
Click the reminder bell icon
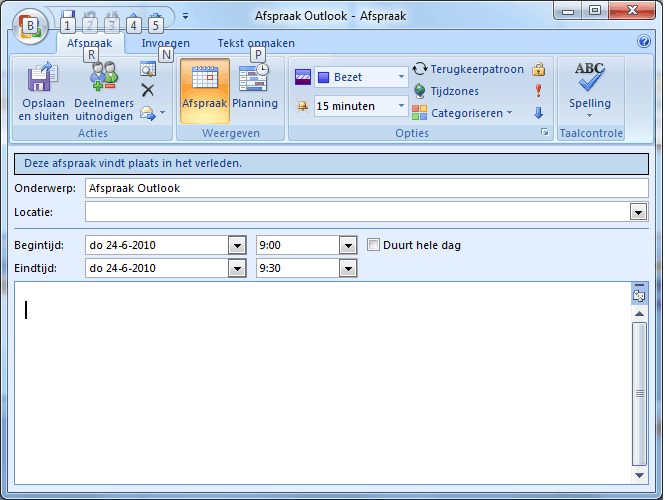coord(302,106)
